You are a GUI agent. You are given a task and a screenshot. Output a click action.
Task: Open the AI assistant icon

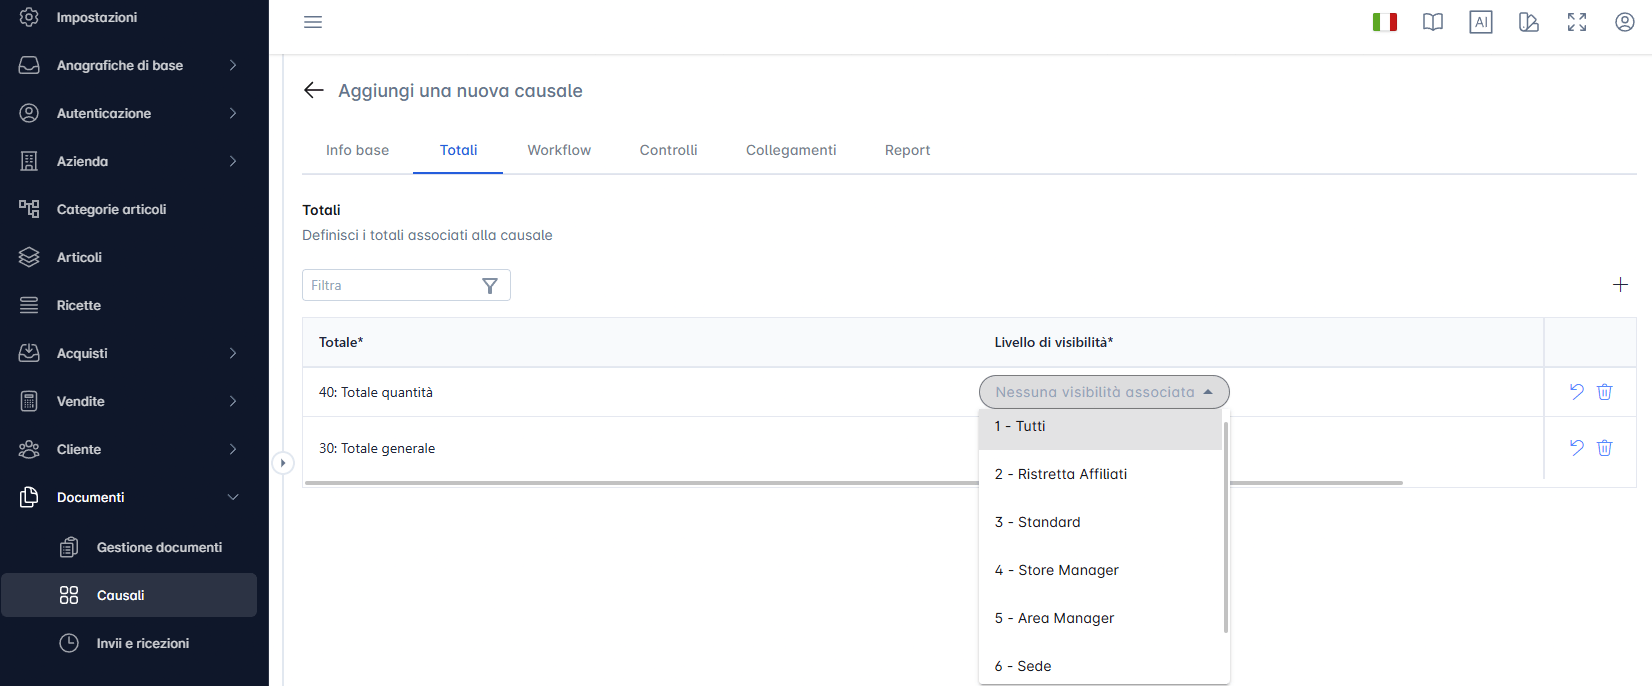tap(1481, 22)
